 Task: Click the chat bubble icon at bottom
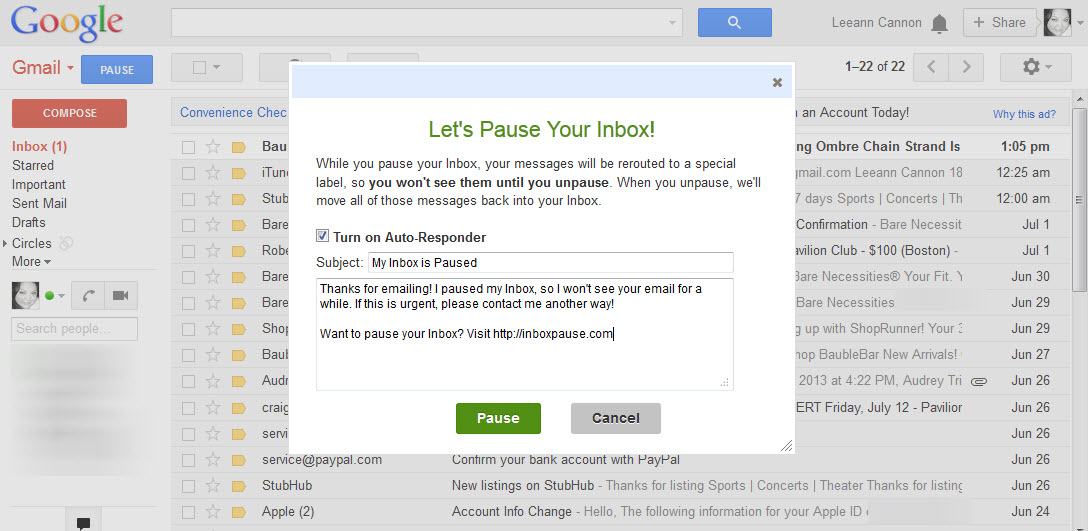(x=83, y=523)
